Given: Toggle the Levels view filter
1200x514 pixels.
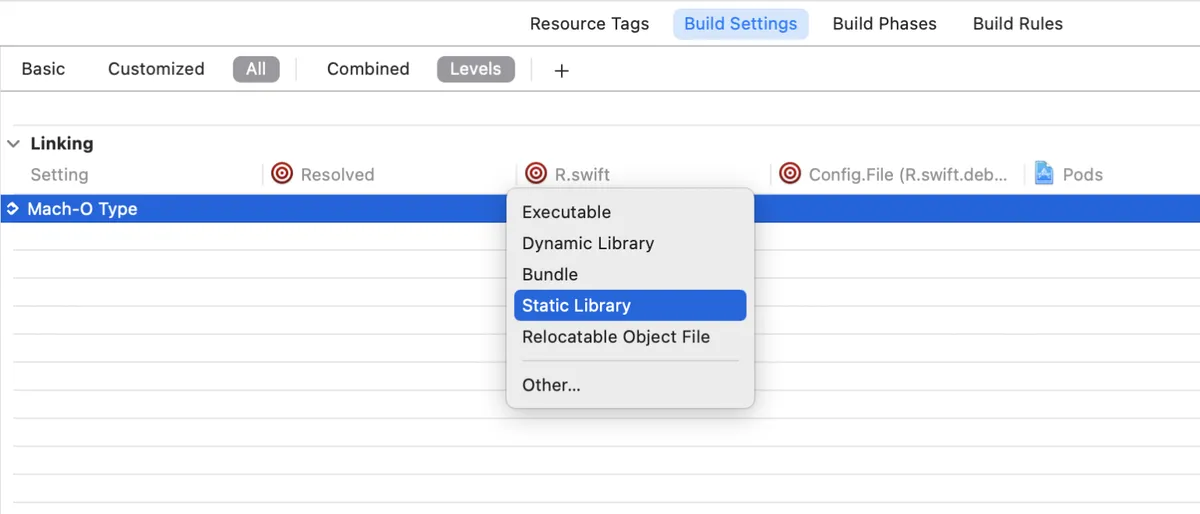Looking at the screenshot, I should pos(475,69).
